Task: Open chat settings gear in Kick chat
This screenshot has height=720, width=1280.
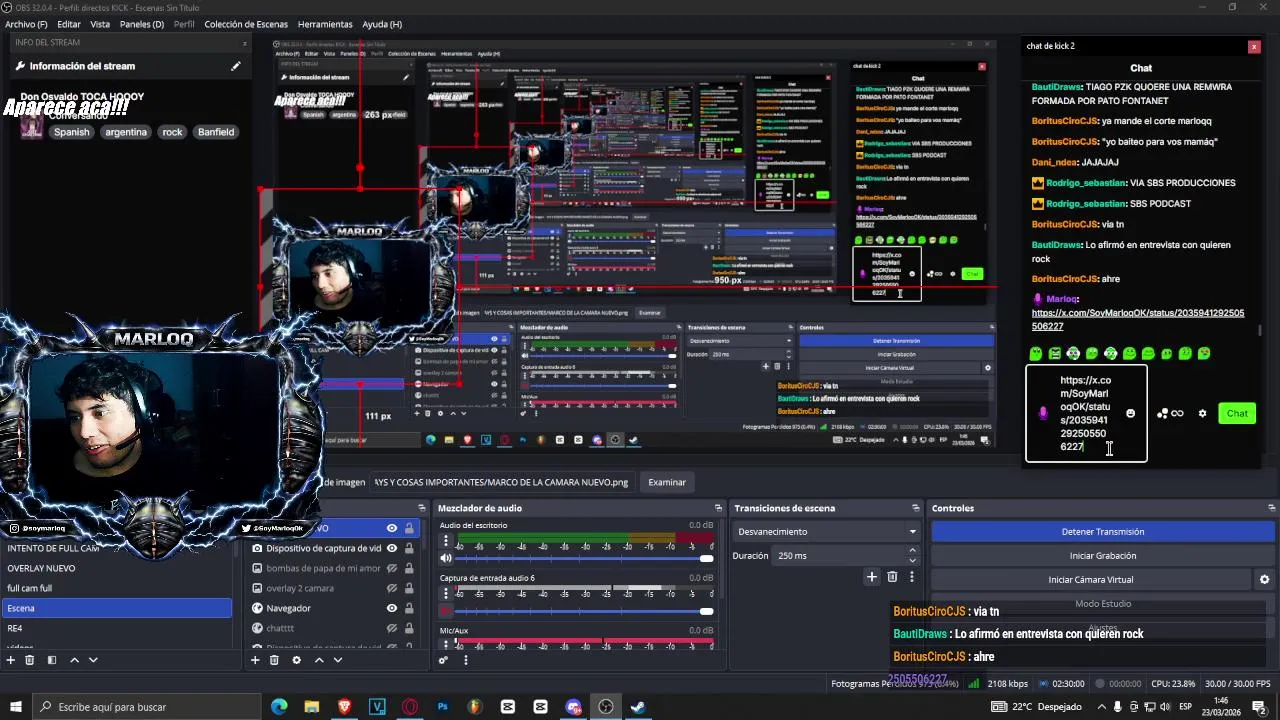Action: tap(1202, 414)
